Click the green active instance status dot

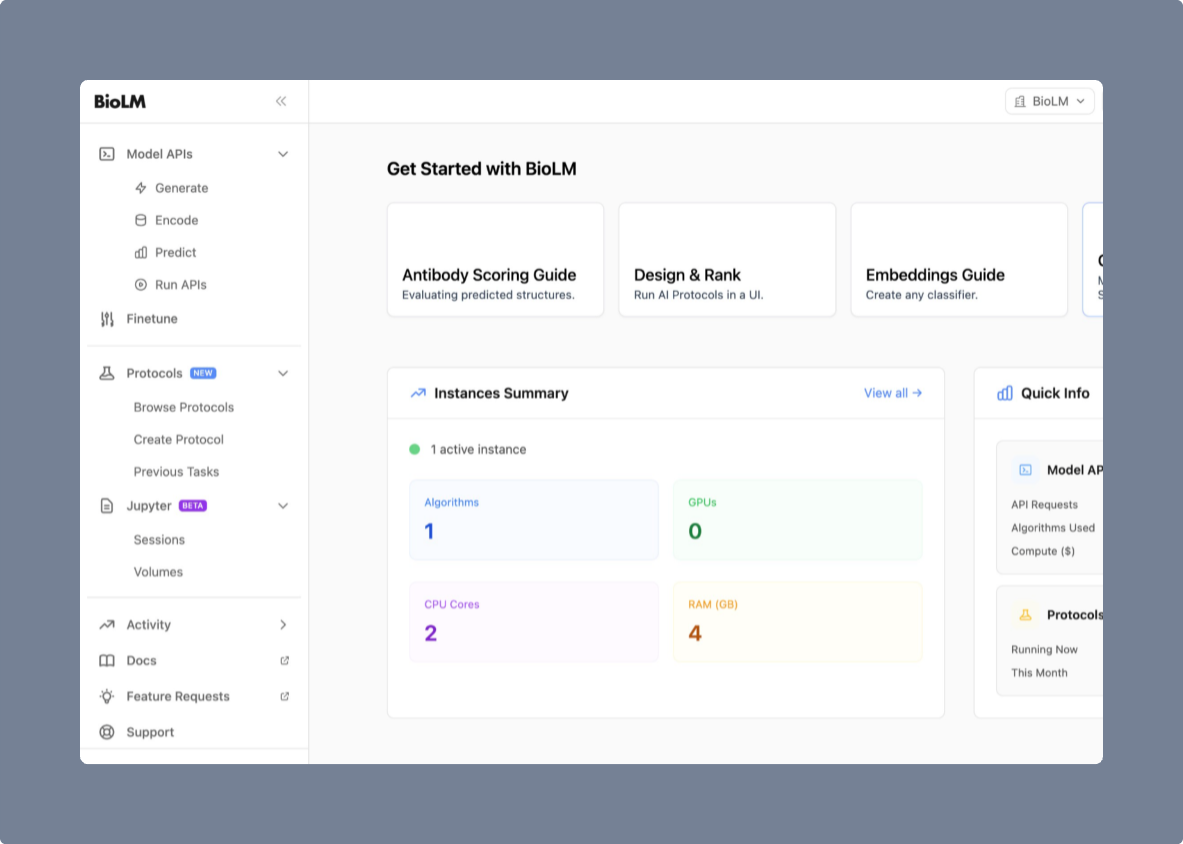415,449
